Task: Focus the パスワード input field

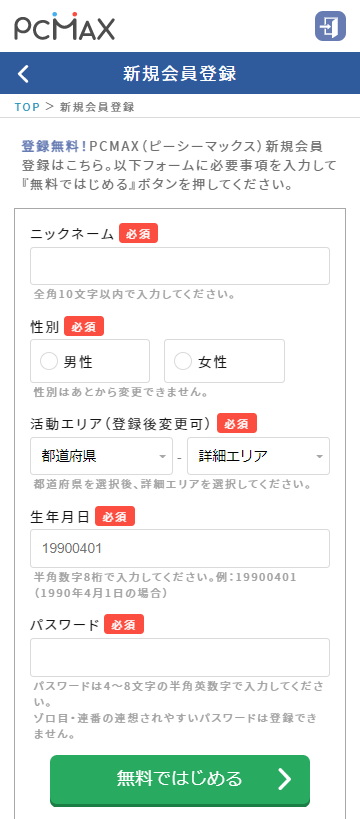Action: 180,657
